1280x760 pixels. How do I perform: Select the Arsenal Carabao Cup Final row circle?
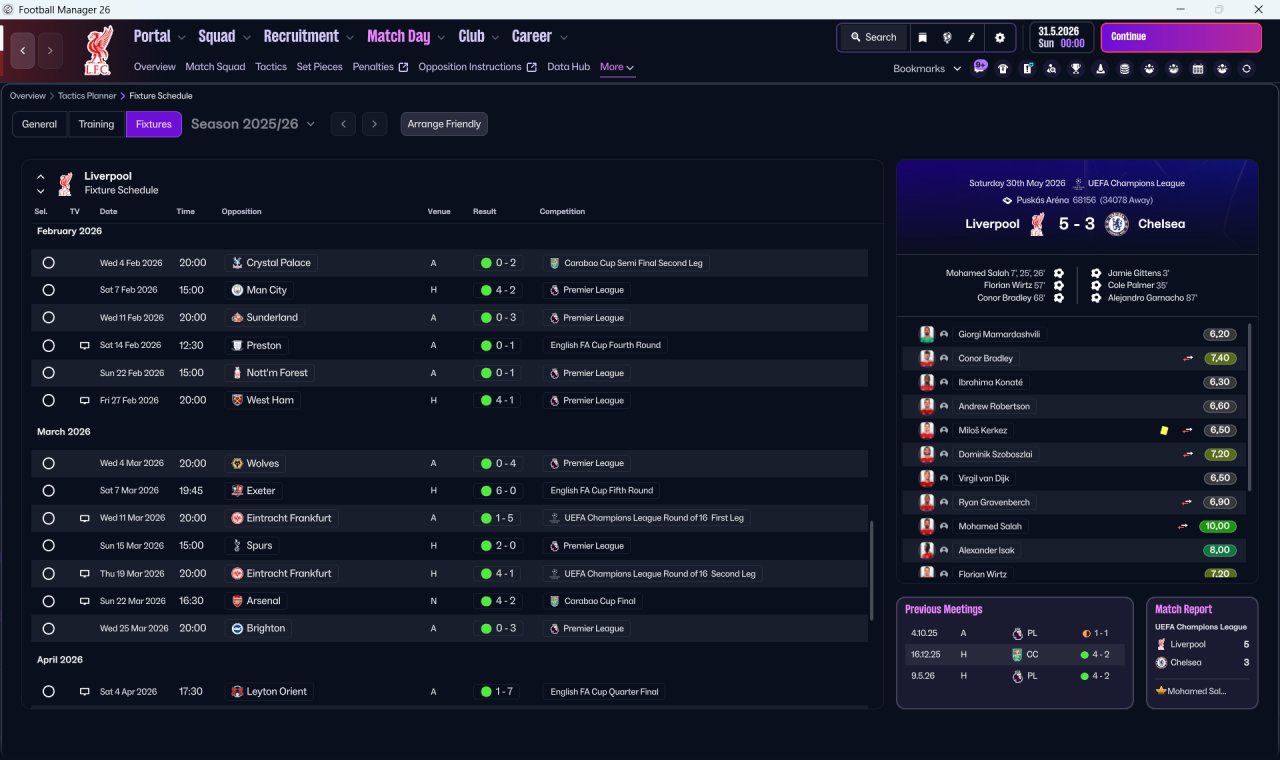[48, 601]
